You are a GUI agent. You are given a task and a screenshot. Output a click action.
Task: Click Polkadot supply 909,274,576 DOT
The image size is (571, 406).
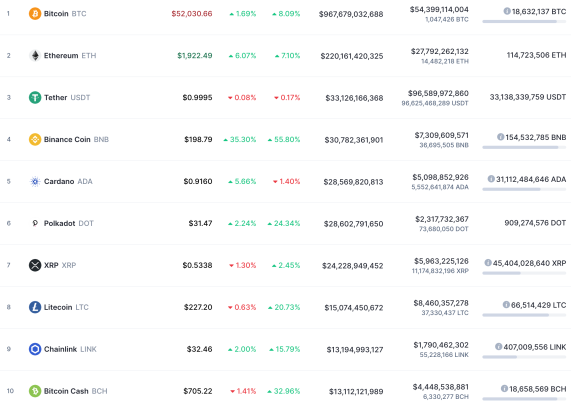(x=535, y=222)
